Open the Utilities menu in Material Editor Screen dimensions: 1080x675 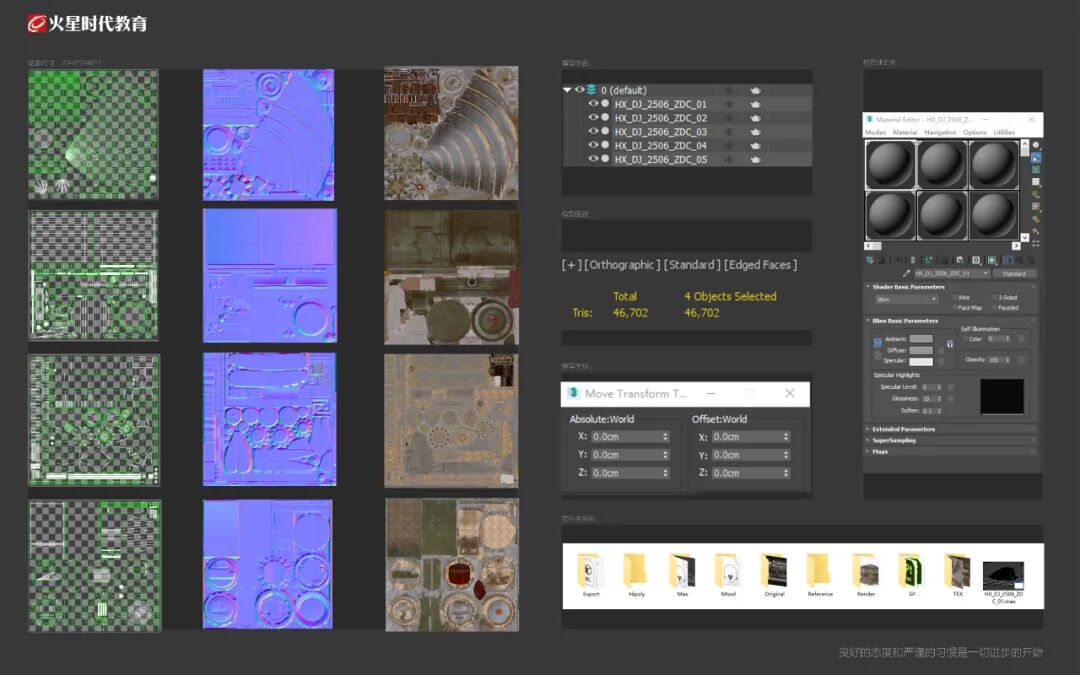(1004, 132)
